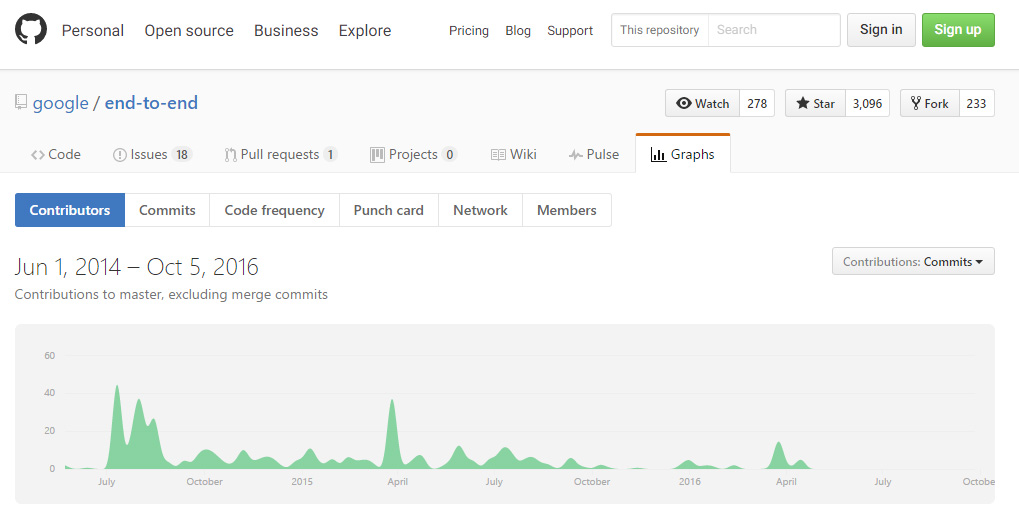This screenshot has height=523, width=1019.
Task: Click the Projects board icon
Action: point(378,155)
